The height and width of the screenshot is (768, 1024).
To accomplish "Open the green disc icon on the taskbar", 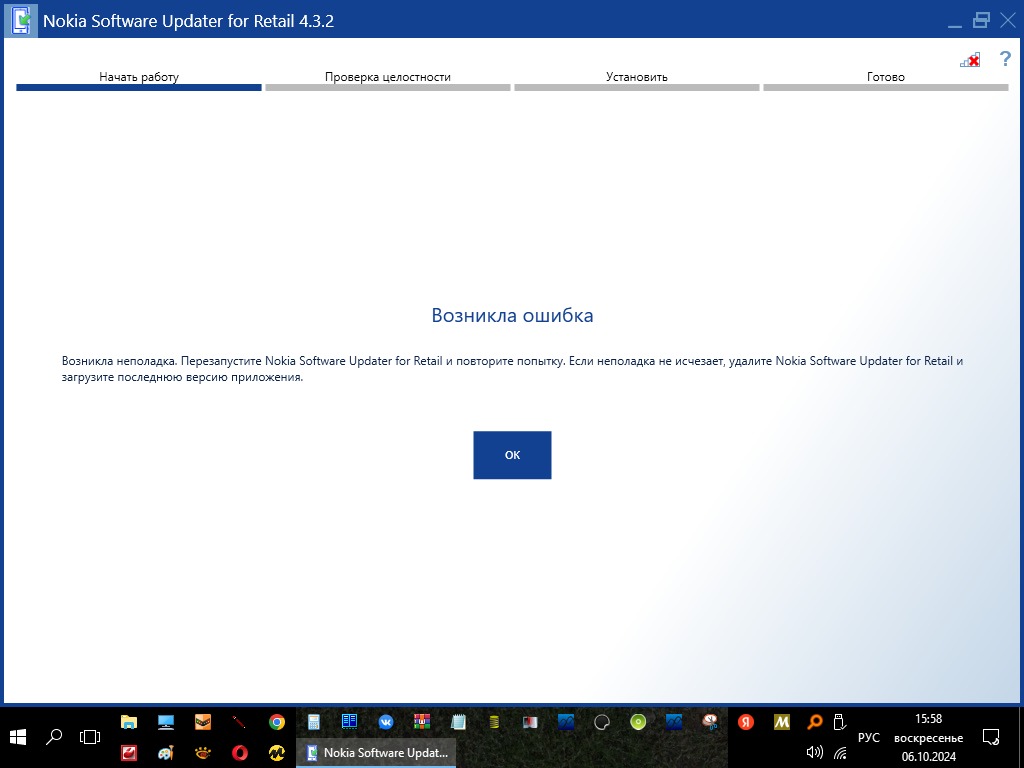I will point(638,722).
